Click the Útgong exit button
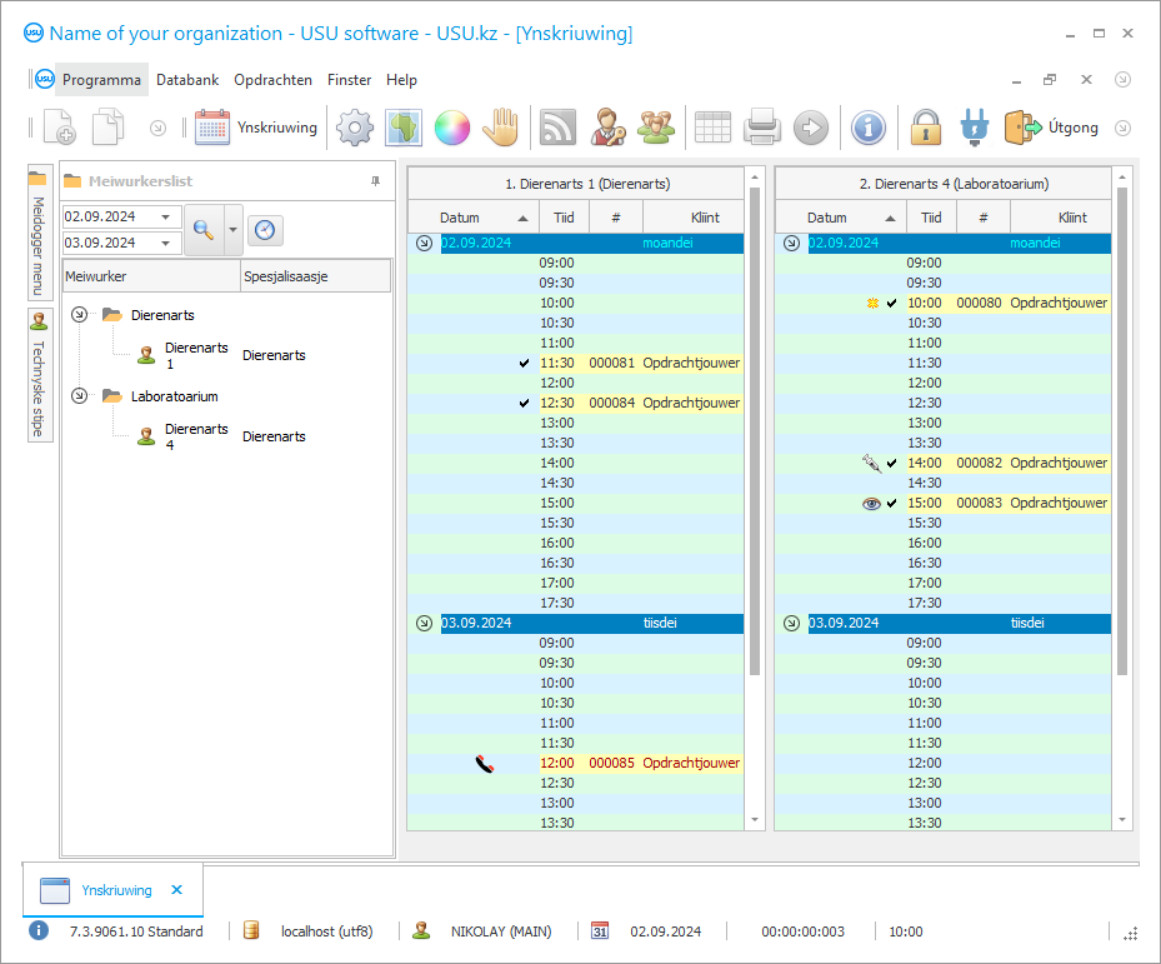The width and height of the screenshot is (1161, 964). 1052,128
